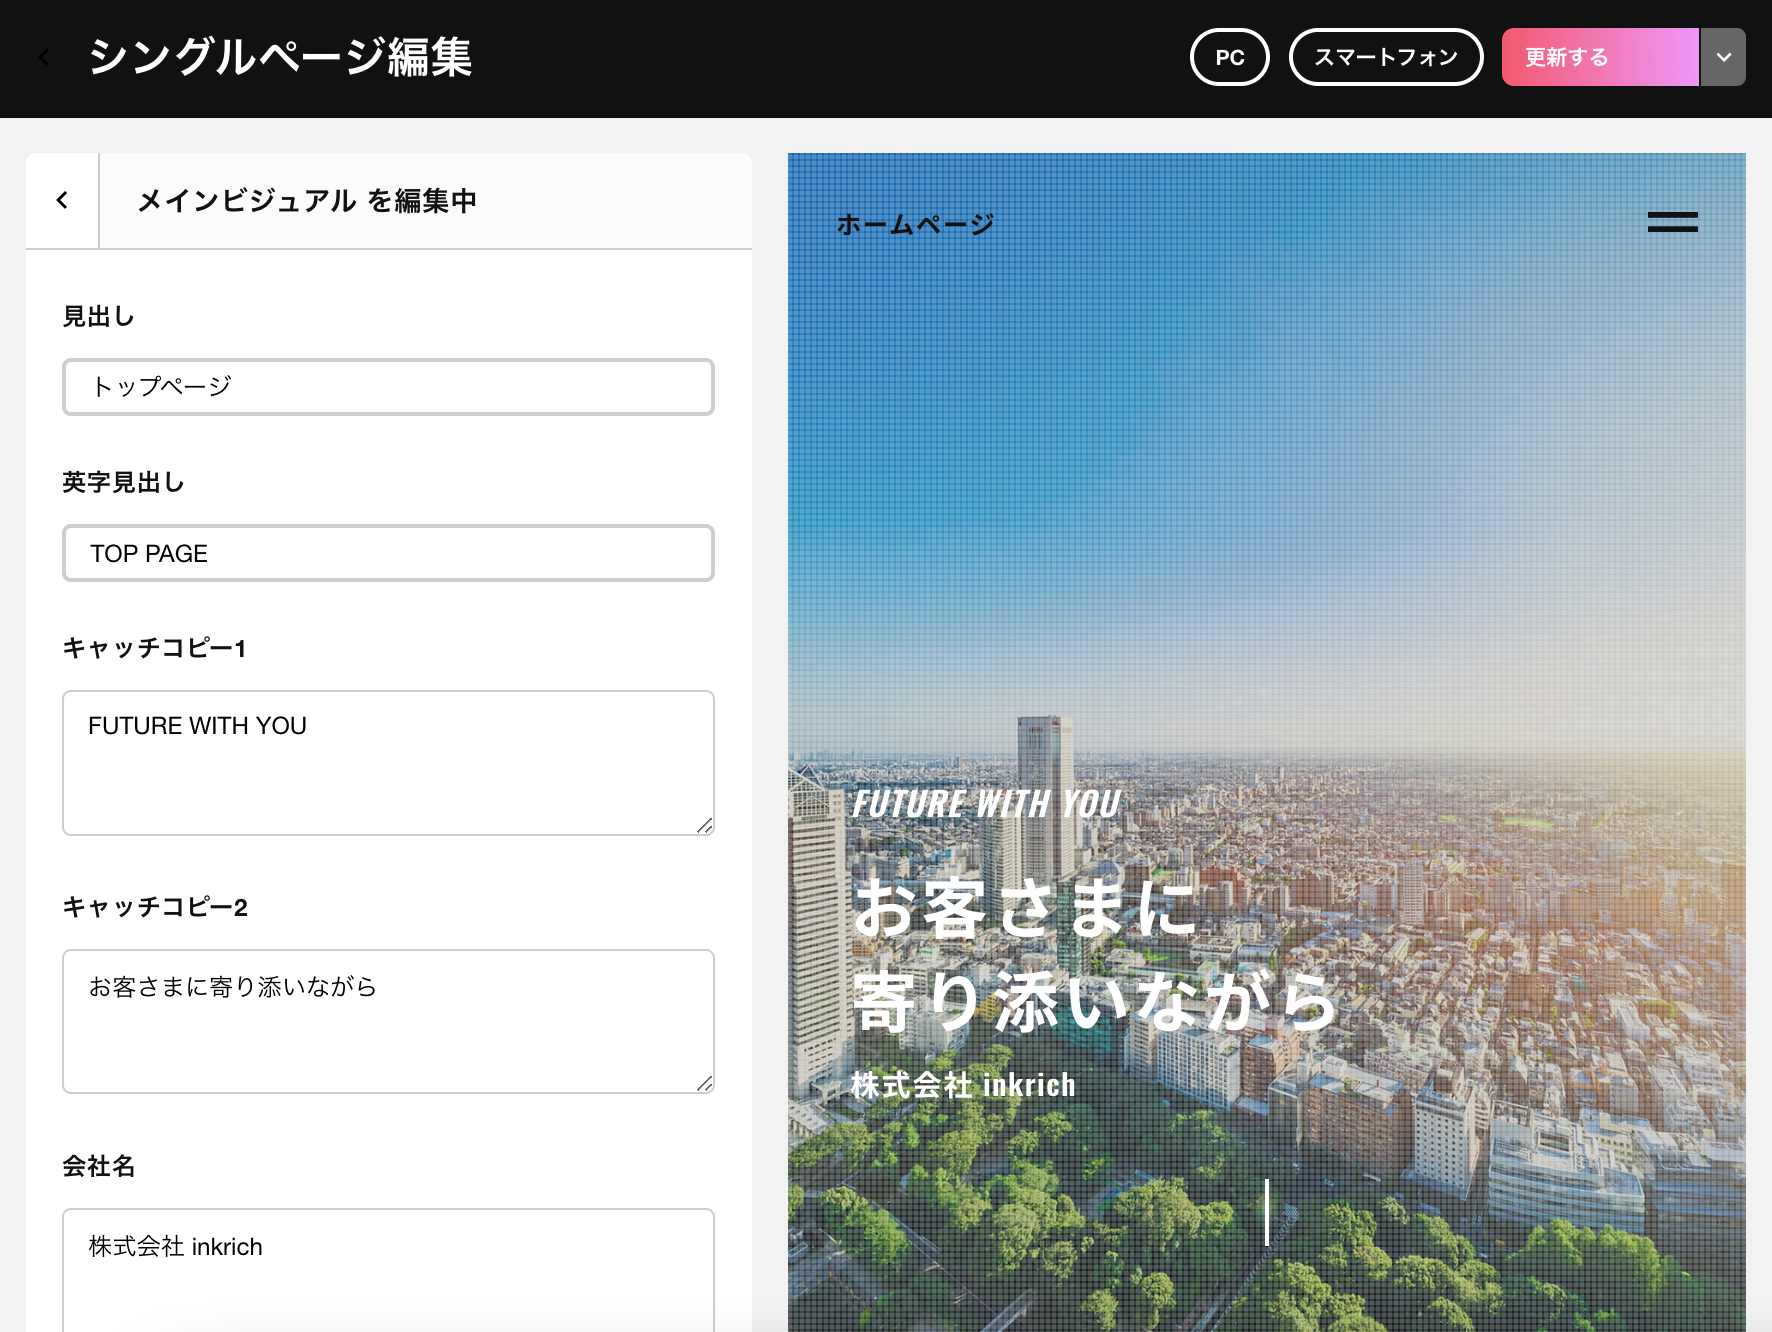This screenshot has width=1772, height=1332.
Task: Click the 英字見出し field label
Action: (x=123, y=483)
